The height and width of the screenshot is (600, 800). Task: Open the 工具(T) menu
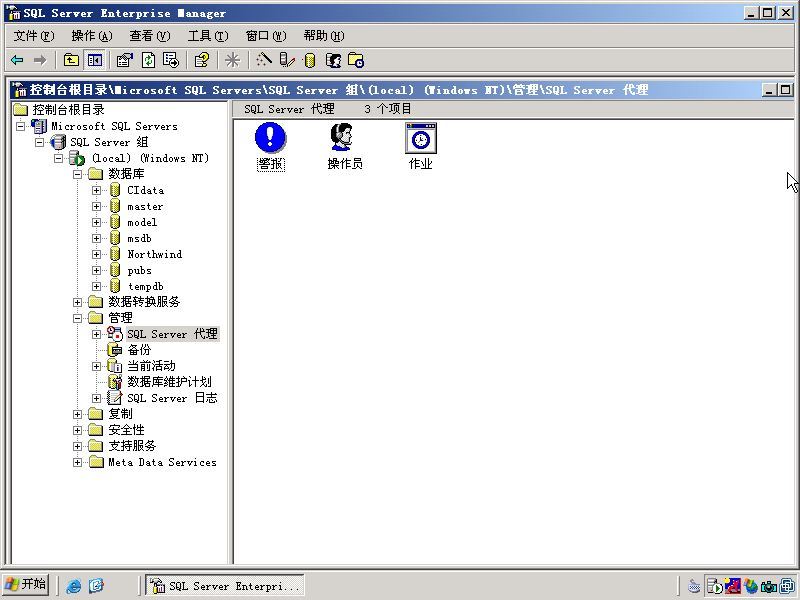point(208,36)
